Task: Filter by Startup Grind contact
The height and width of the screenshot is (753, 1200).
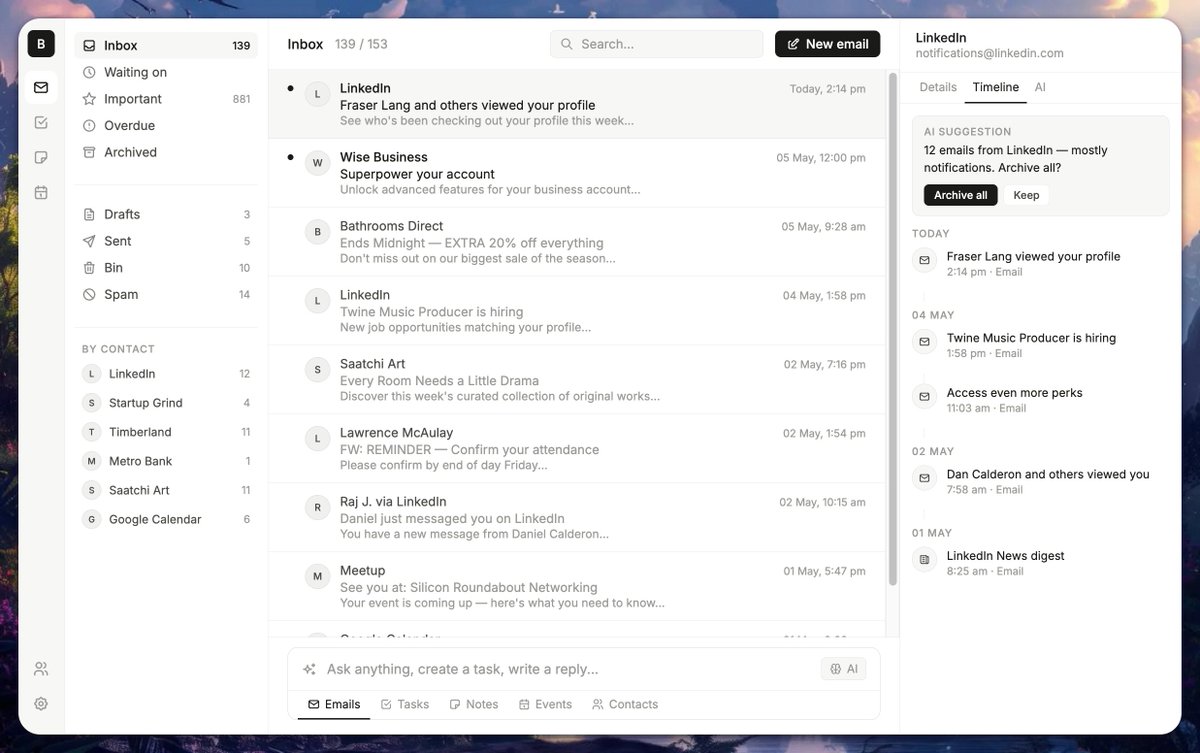Action: 166,403
